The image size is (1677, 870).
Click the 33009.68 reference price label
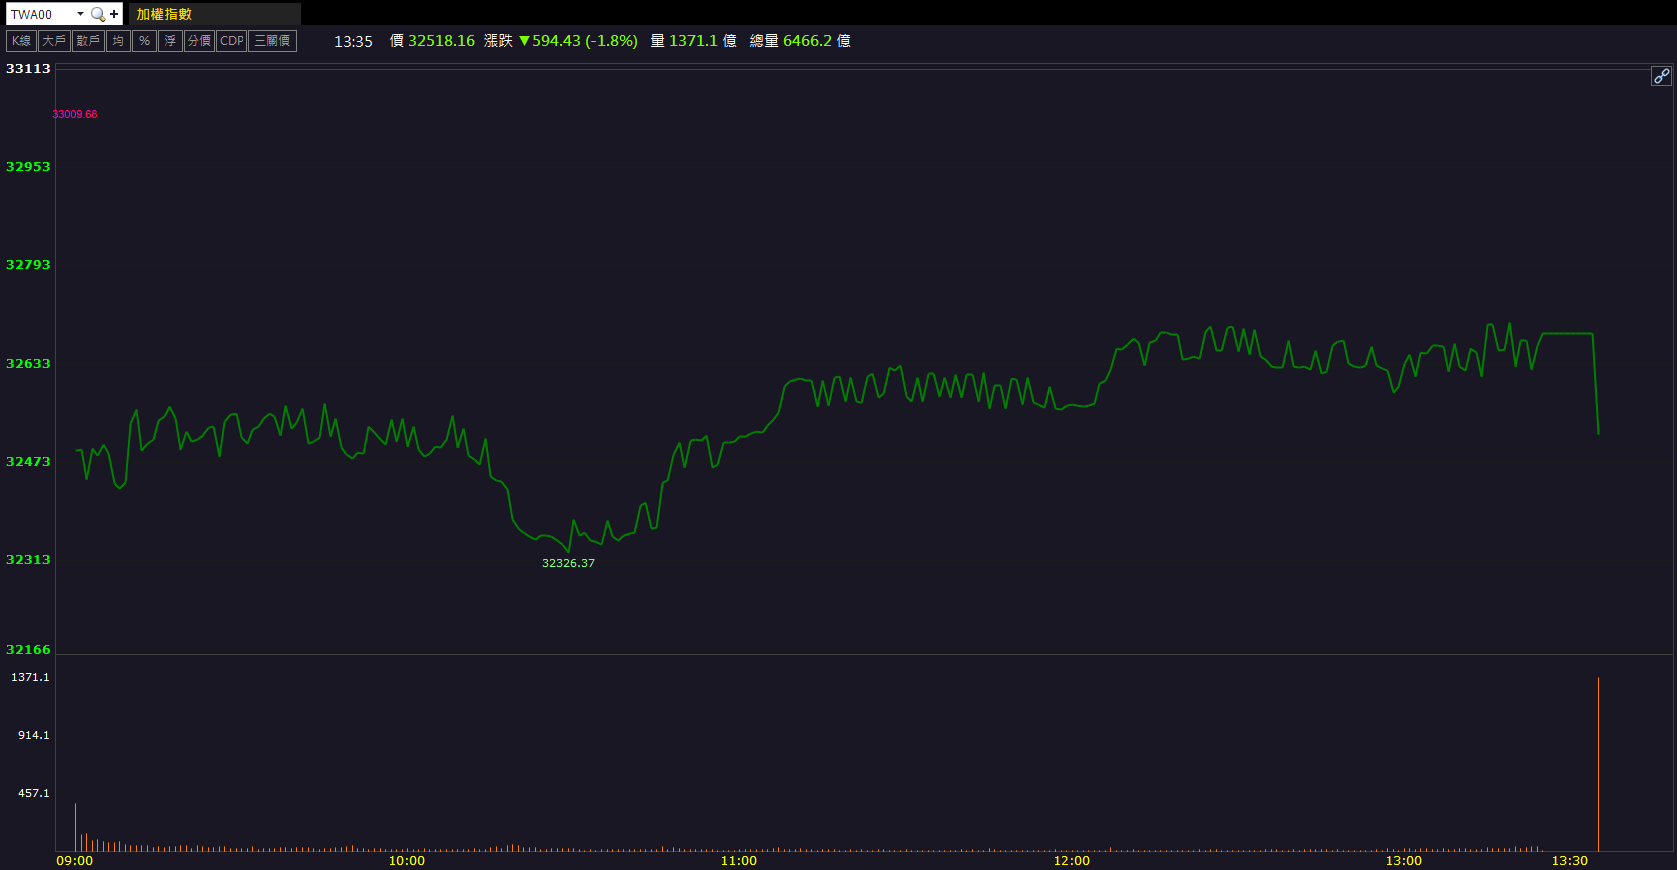(75, 114)
